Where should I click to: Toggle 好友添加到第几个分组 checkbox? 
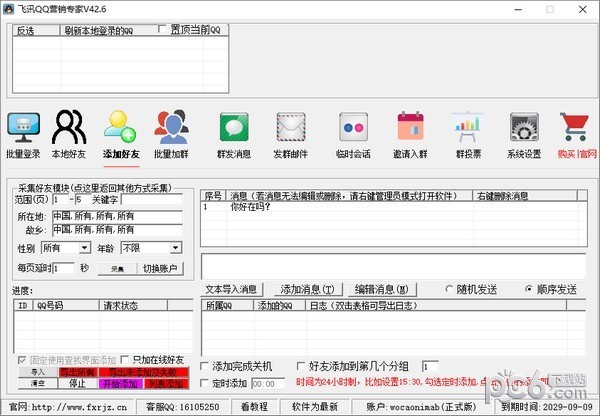pos(301,366)
